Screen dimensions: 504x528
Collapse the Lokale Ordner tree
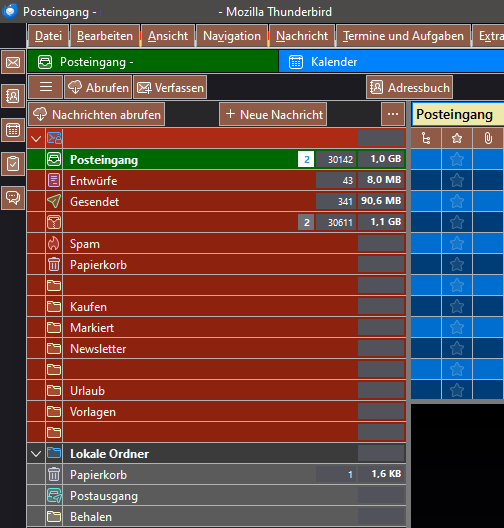[x=36, y=454]
